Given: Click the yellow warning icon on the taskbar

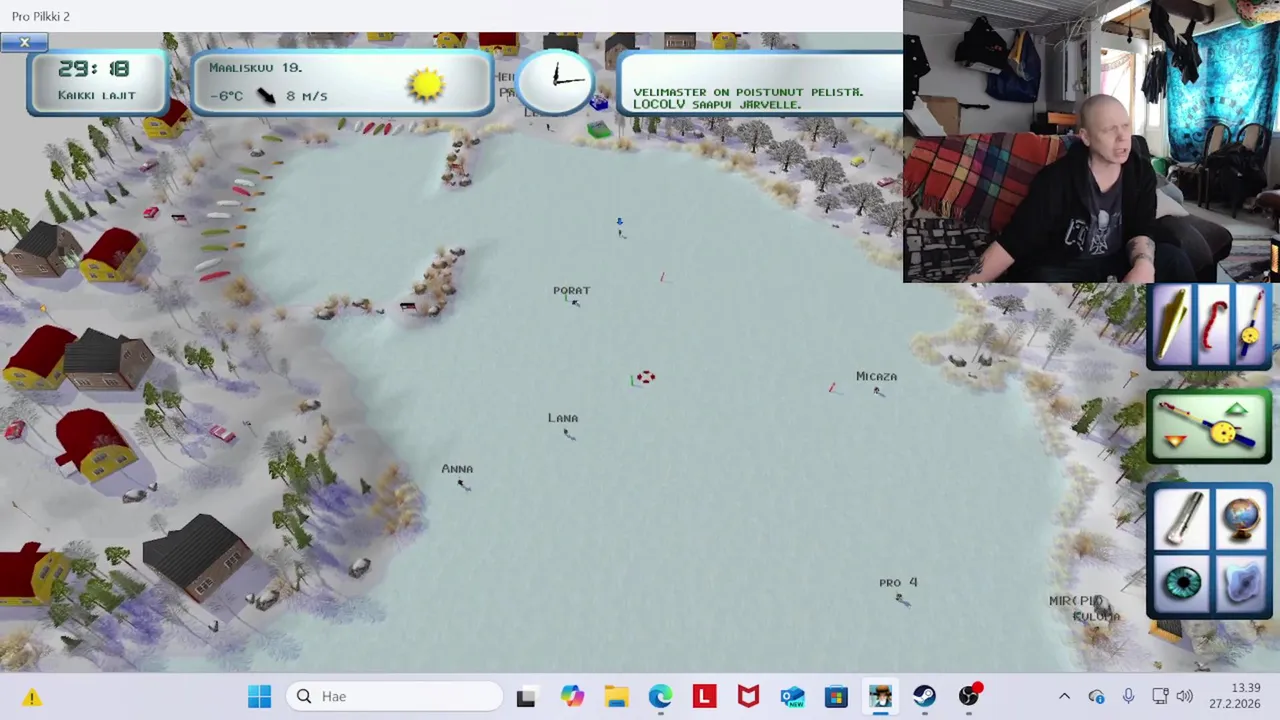Looking at the screenshot, I should click(32, 697).
